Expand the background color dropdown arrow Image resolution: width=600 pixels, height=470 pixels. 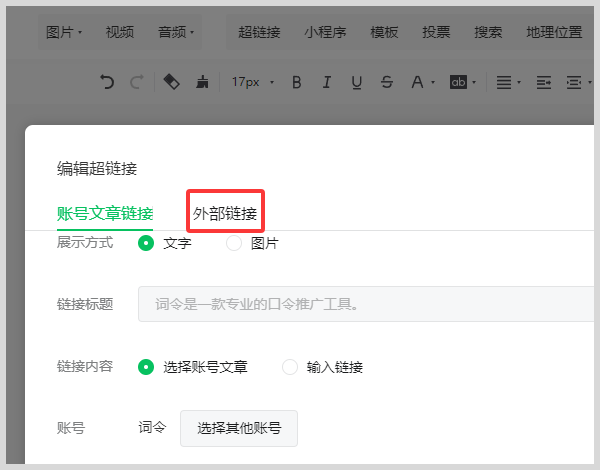474,82
